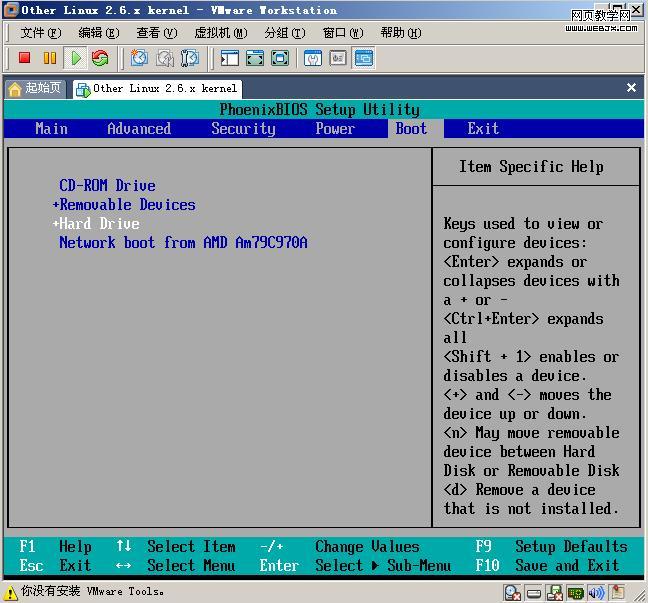Open Snapshot Manager wrench-clock icon
Viewport: 648px width, 603px height.
190,58
